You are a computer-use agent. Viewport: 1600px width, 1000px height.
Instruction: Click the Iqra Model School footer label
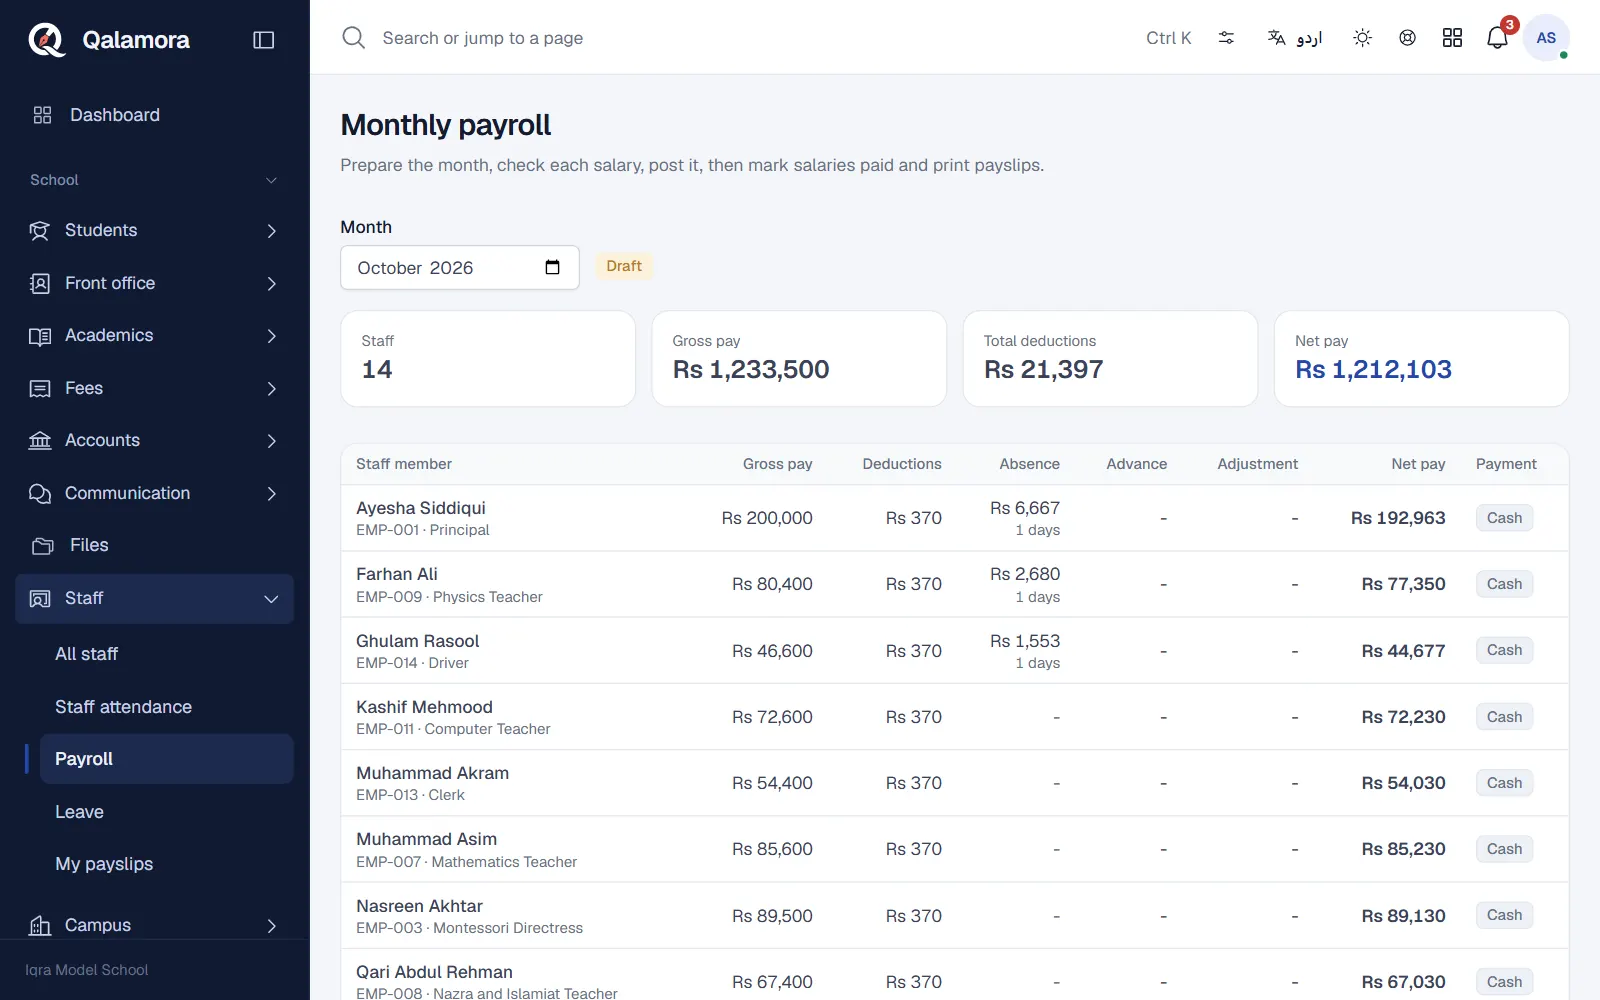tap(87, 970)
